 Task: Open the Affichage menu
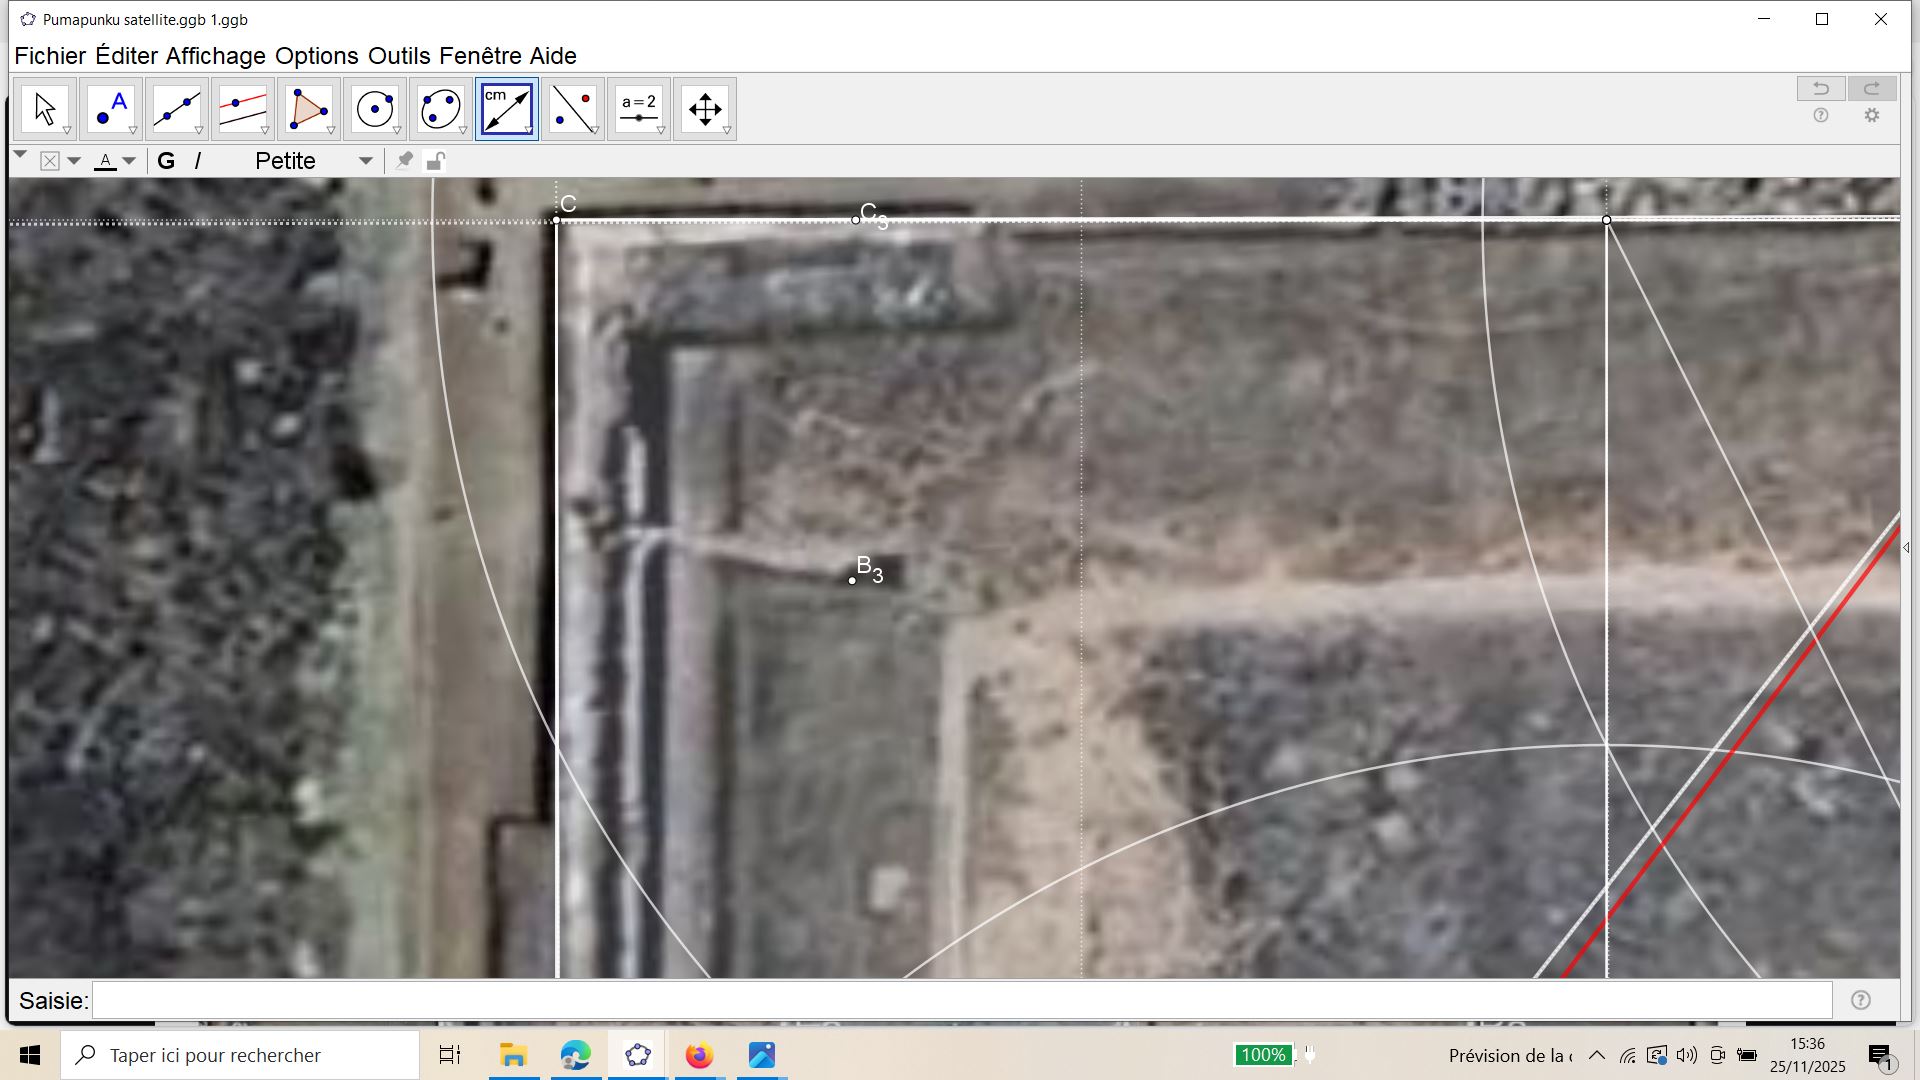(215, 56)
